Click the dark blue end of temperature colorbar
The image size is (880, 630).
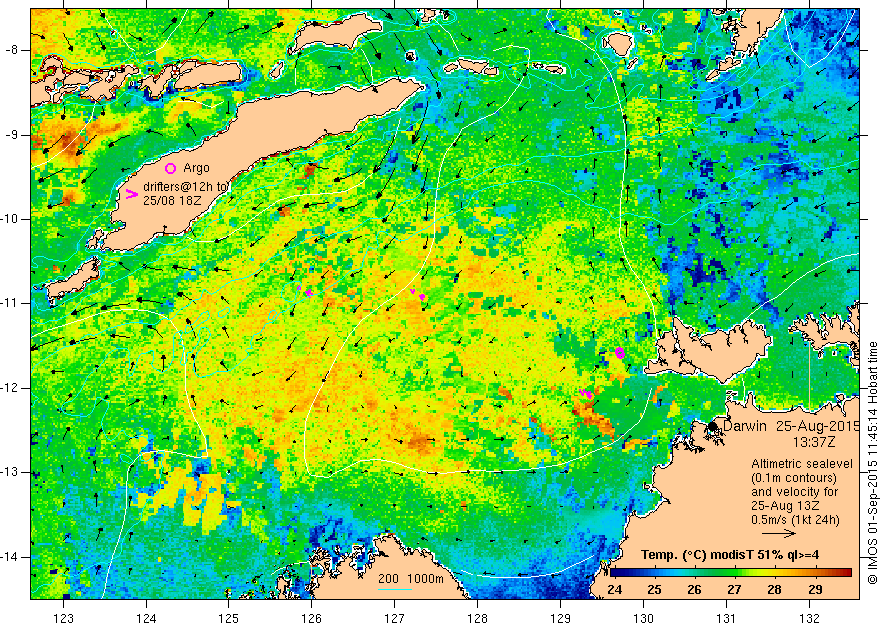(615, 573)
